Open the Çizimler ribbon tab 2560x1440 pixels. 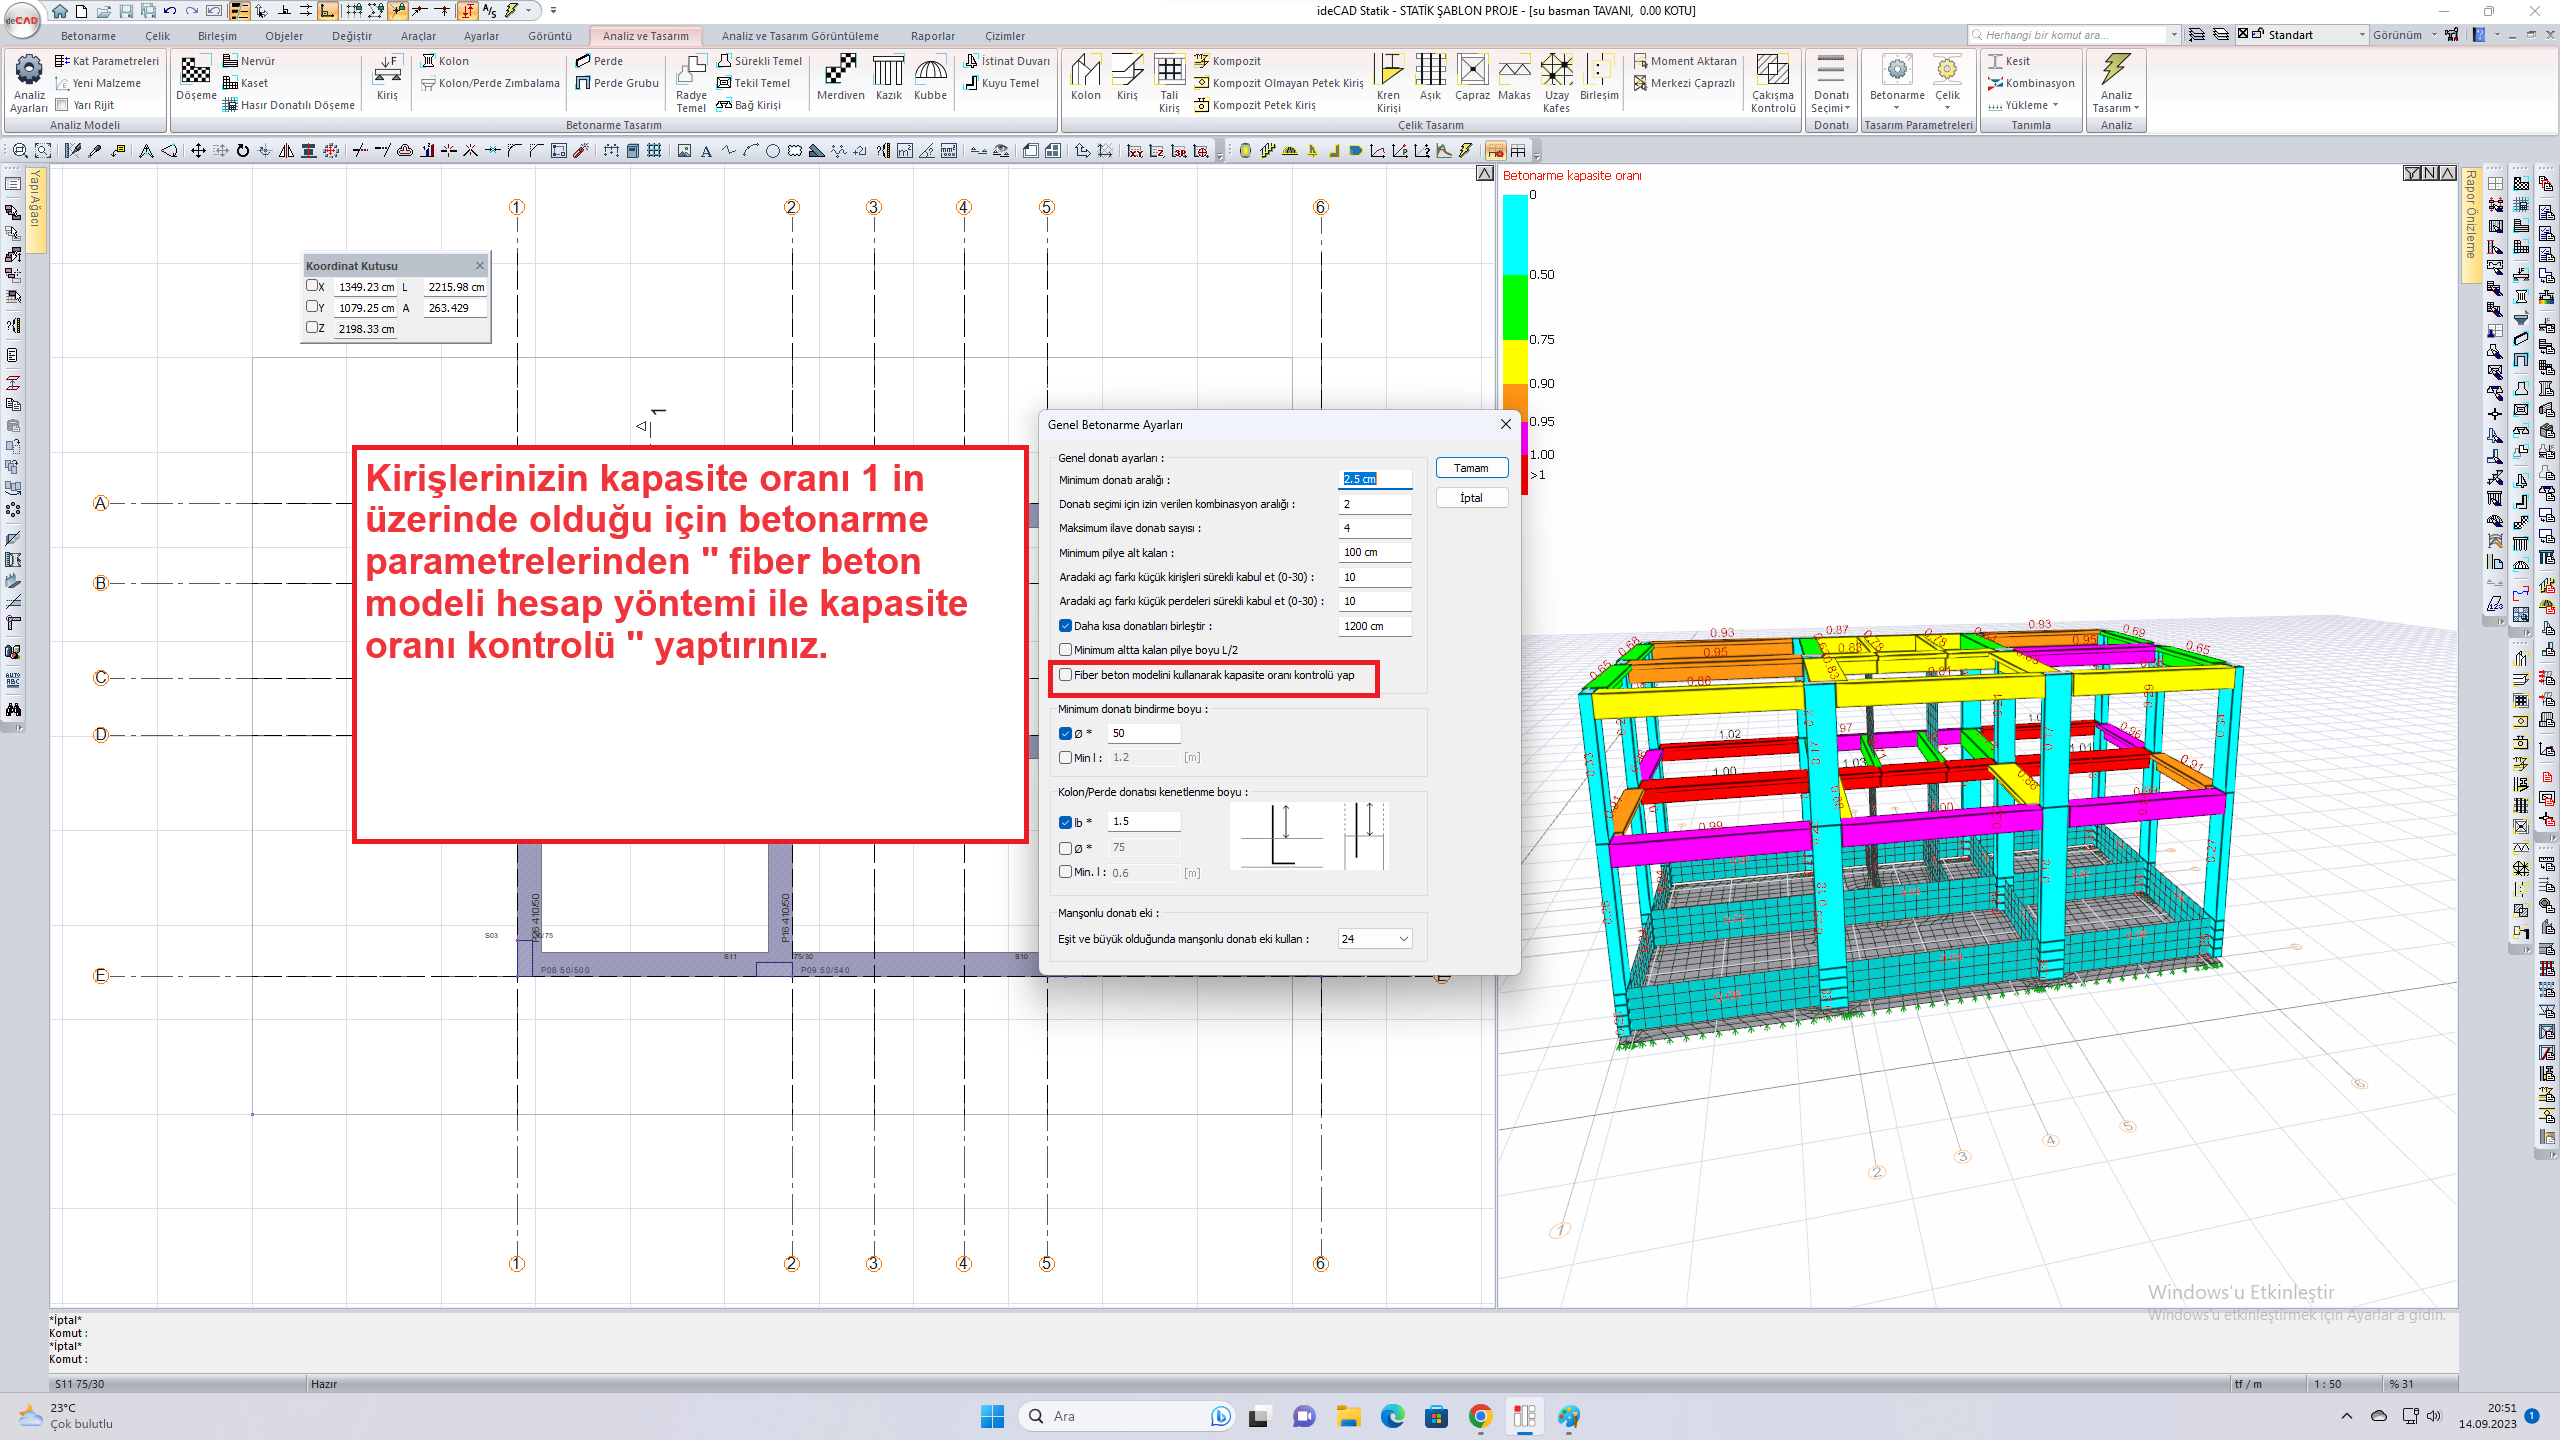(1004, 36)
